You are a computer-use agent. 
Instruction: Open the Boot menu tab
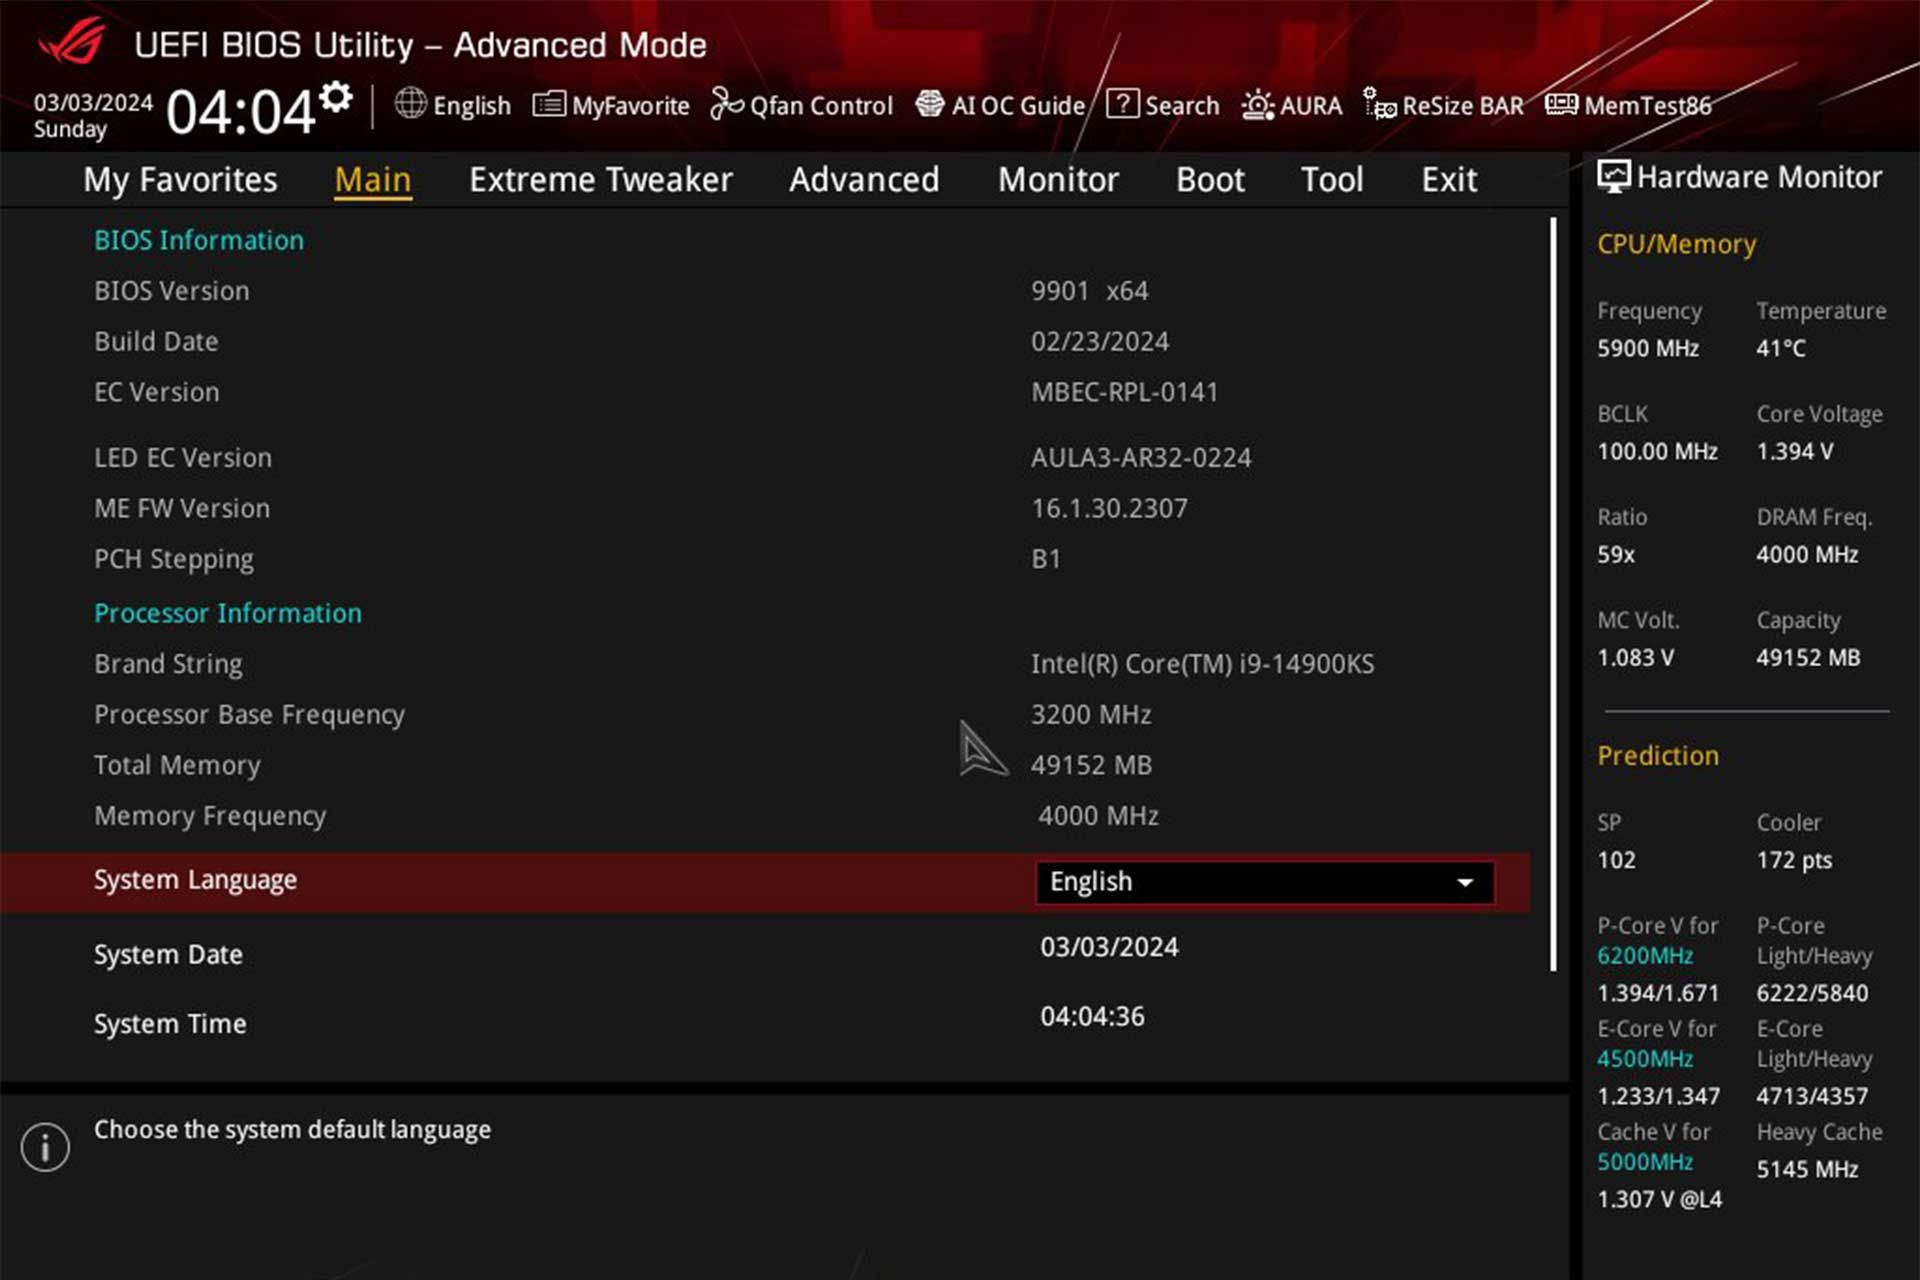pyautogui.click(x=1210, y=180)
